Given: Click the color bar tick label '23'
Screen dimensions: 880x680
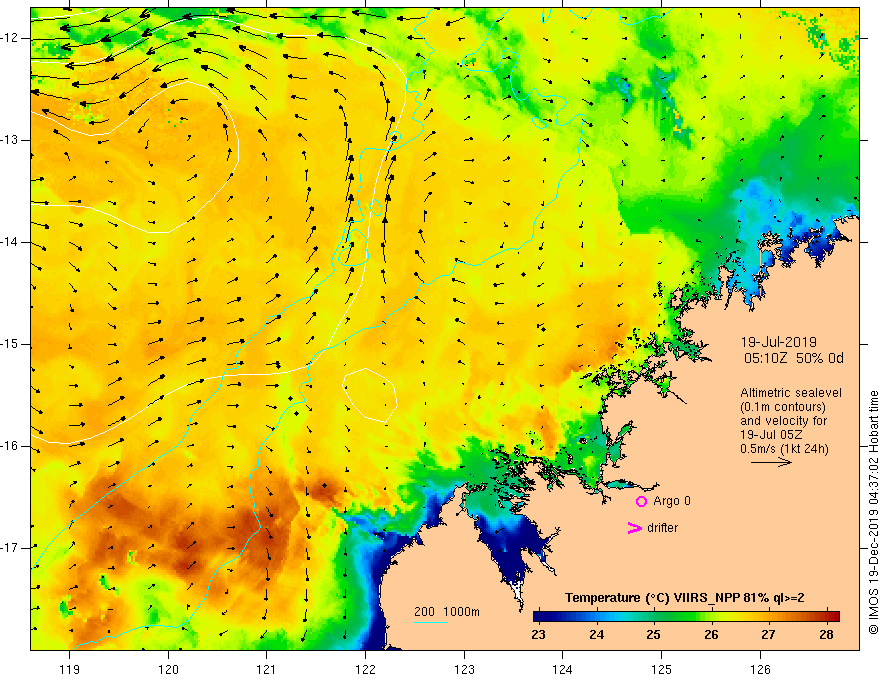Looking at the screenshot, I should click(538, 635).
